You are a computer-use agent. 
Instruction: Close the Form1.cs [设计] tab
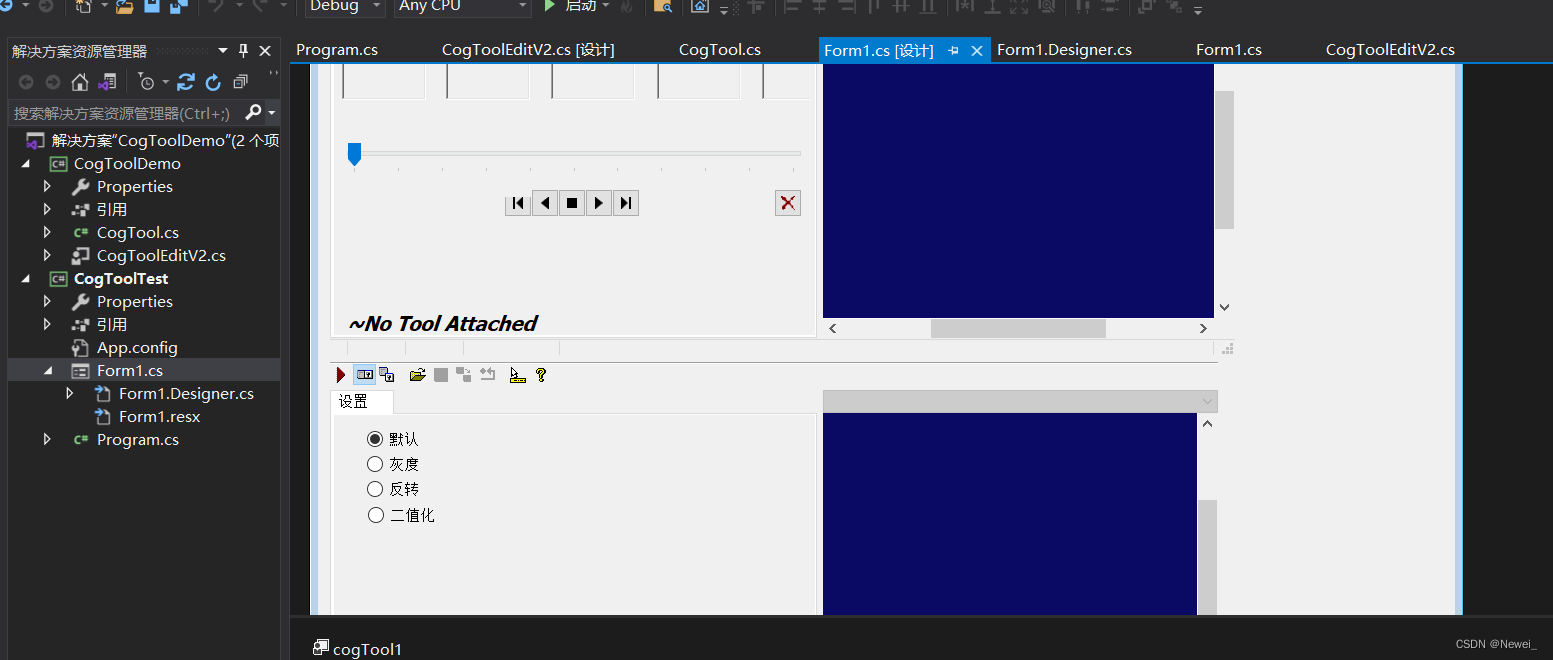click(977, 50)
